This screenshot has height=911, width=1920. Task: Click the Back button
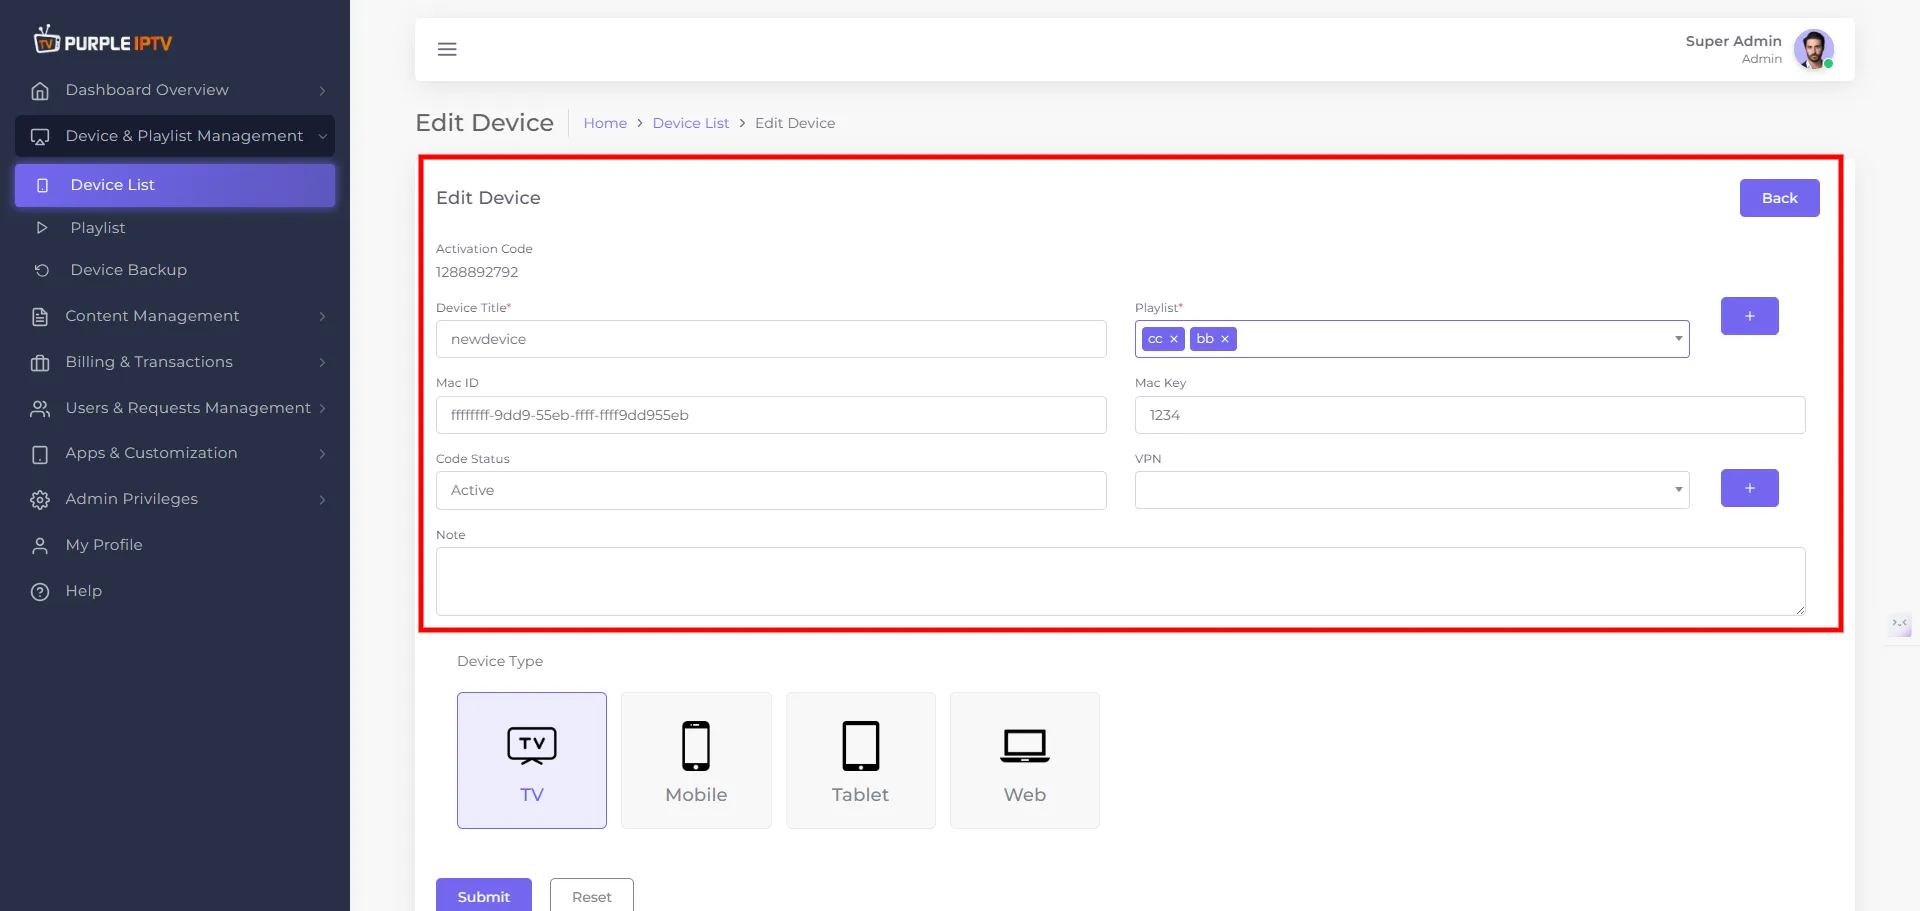[x=1779, y=198]
